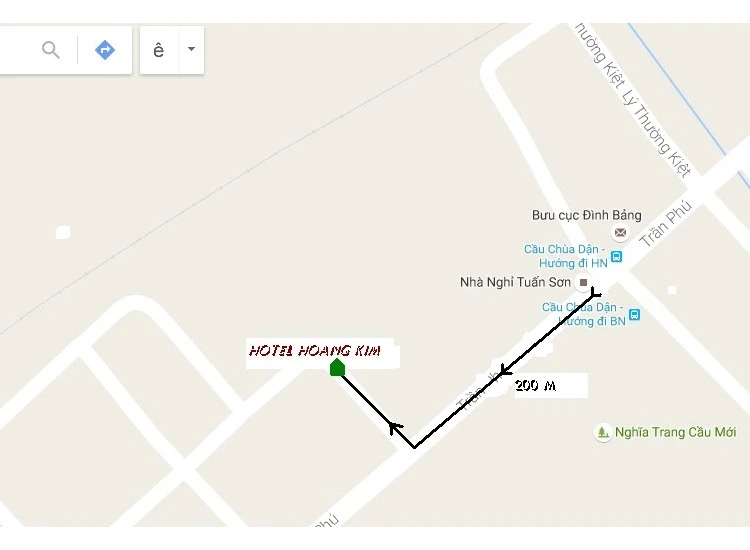
Task: Click the HOTEL HOANG KIM text label
Action: (315, 351)
